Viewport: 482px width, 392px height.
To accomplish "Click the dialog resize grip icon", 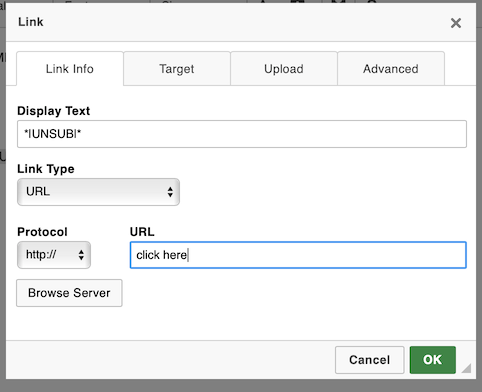I will (x=467, y=368).
